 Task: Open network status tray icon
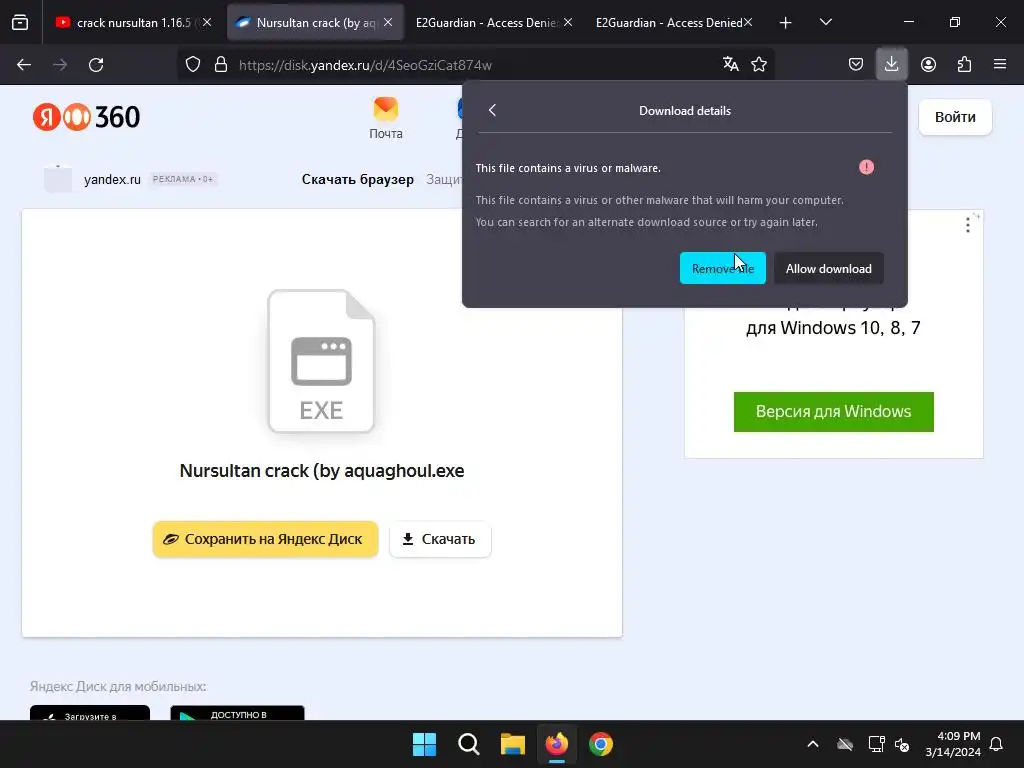point(876,744)
